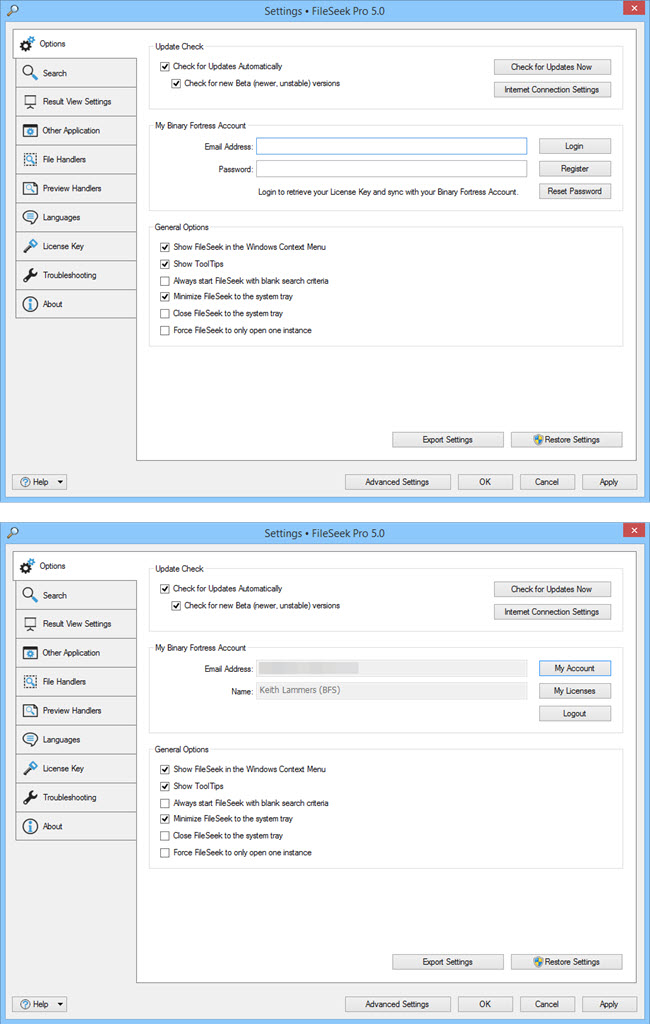Open Advanced Settings in upper window
650x1024 pixels.
pos(397,482)
